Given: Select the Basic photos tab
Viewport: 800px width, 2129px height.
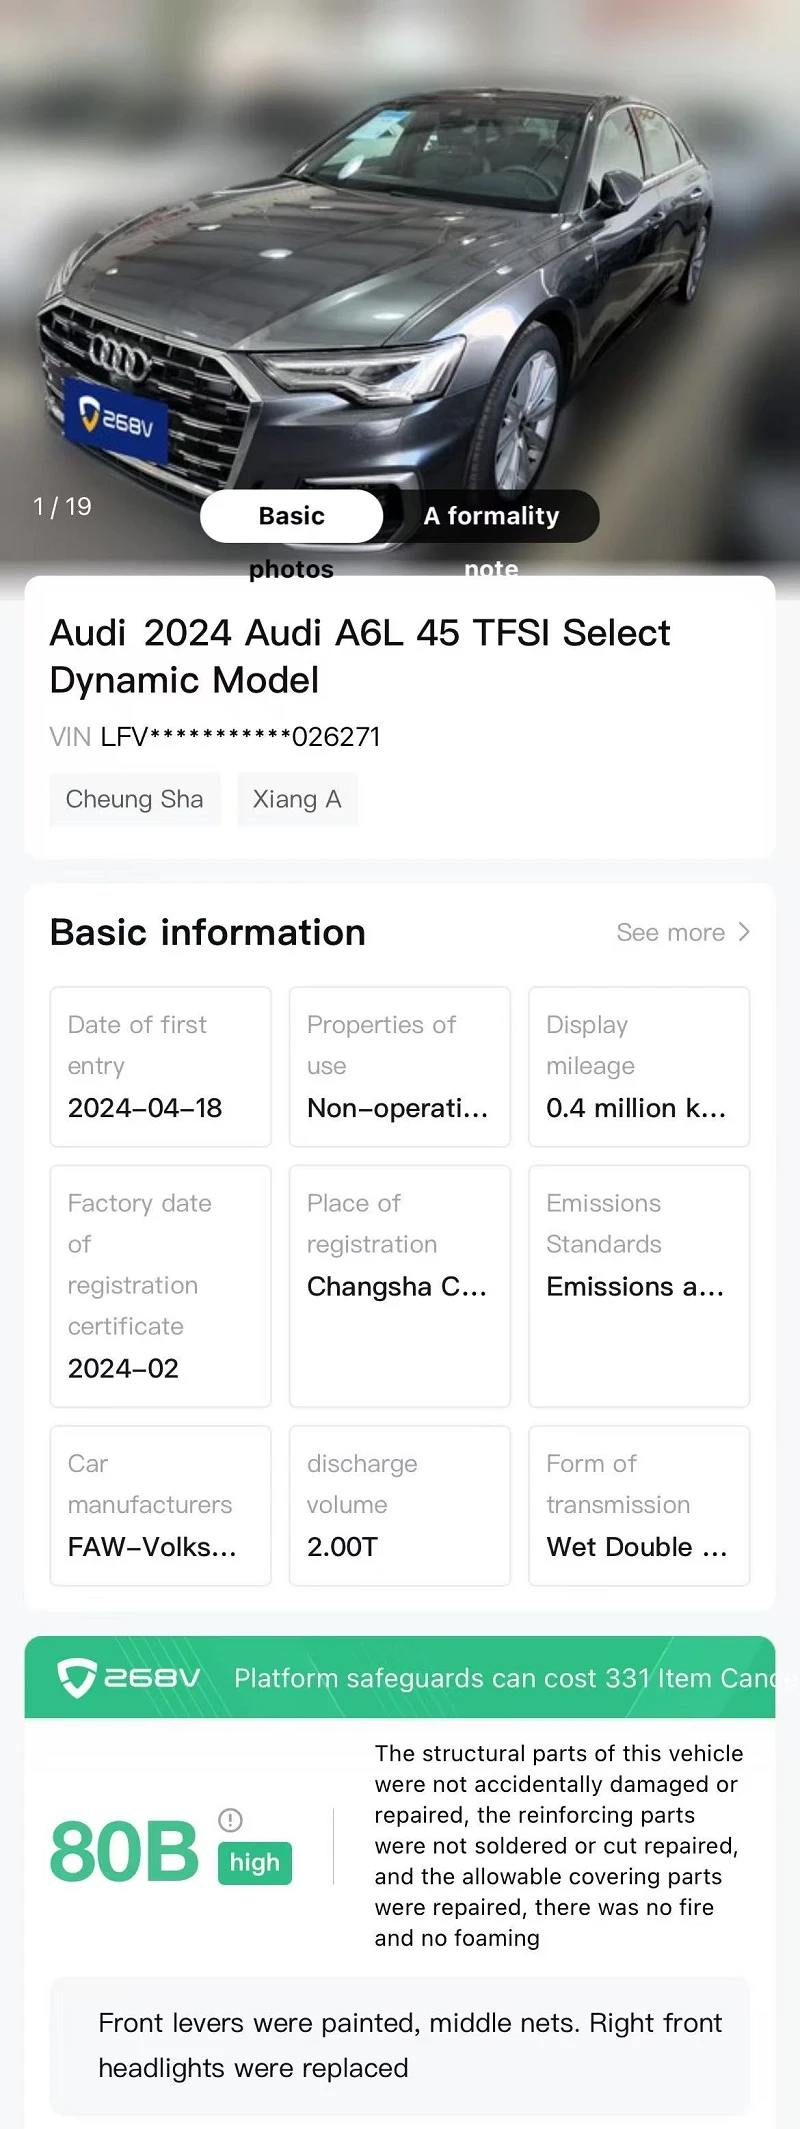Looking at the screenshot, I should (x=292, y=516).
